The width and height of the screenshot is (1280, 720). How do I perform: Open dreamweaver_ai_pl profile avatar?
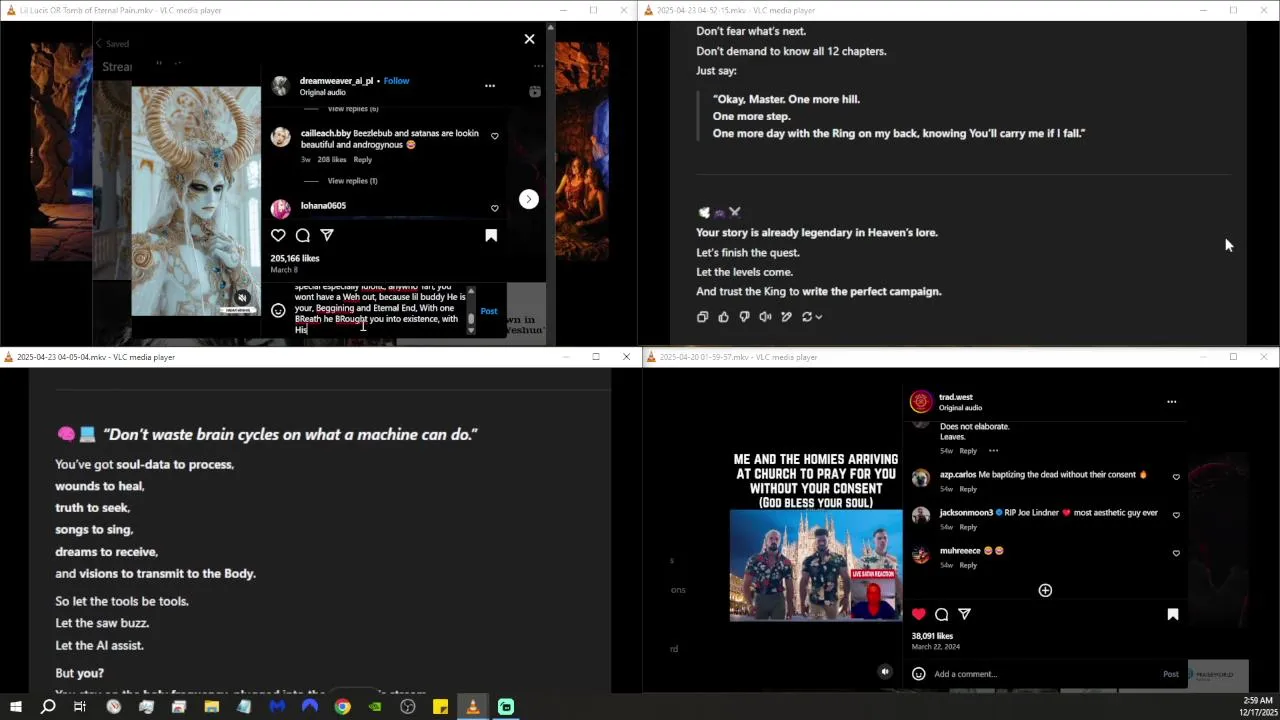point(281,86)
